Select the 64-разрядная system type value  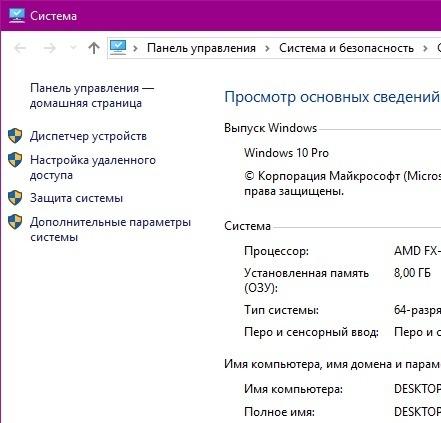(x=417, y=310)
